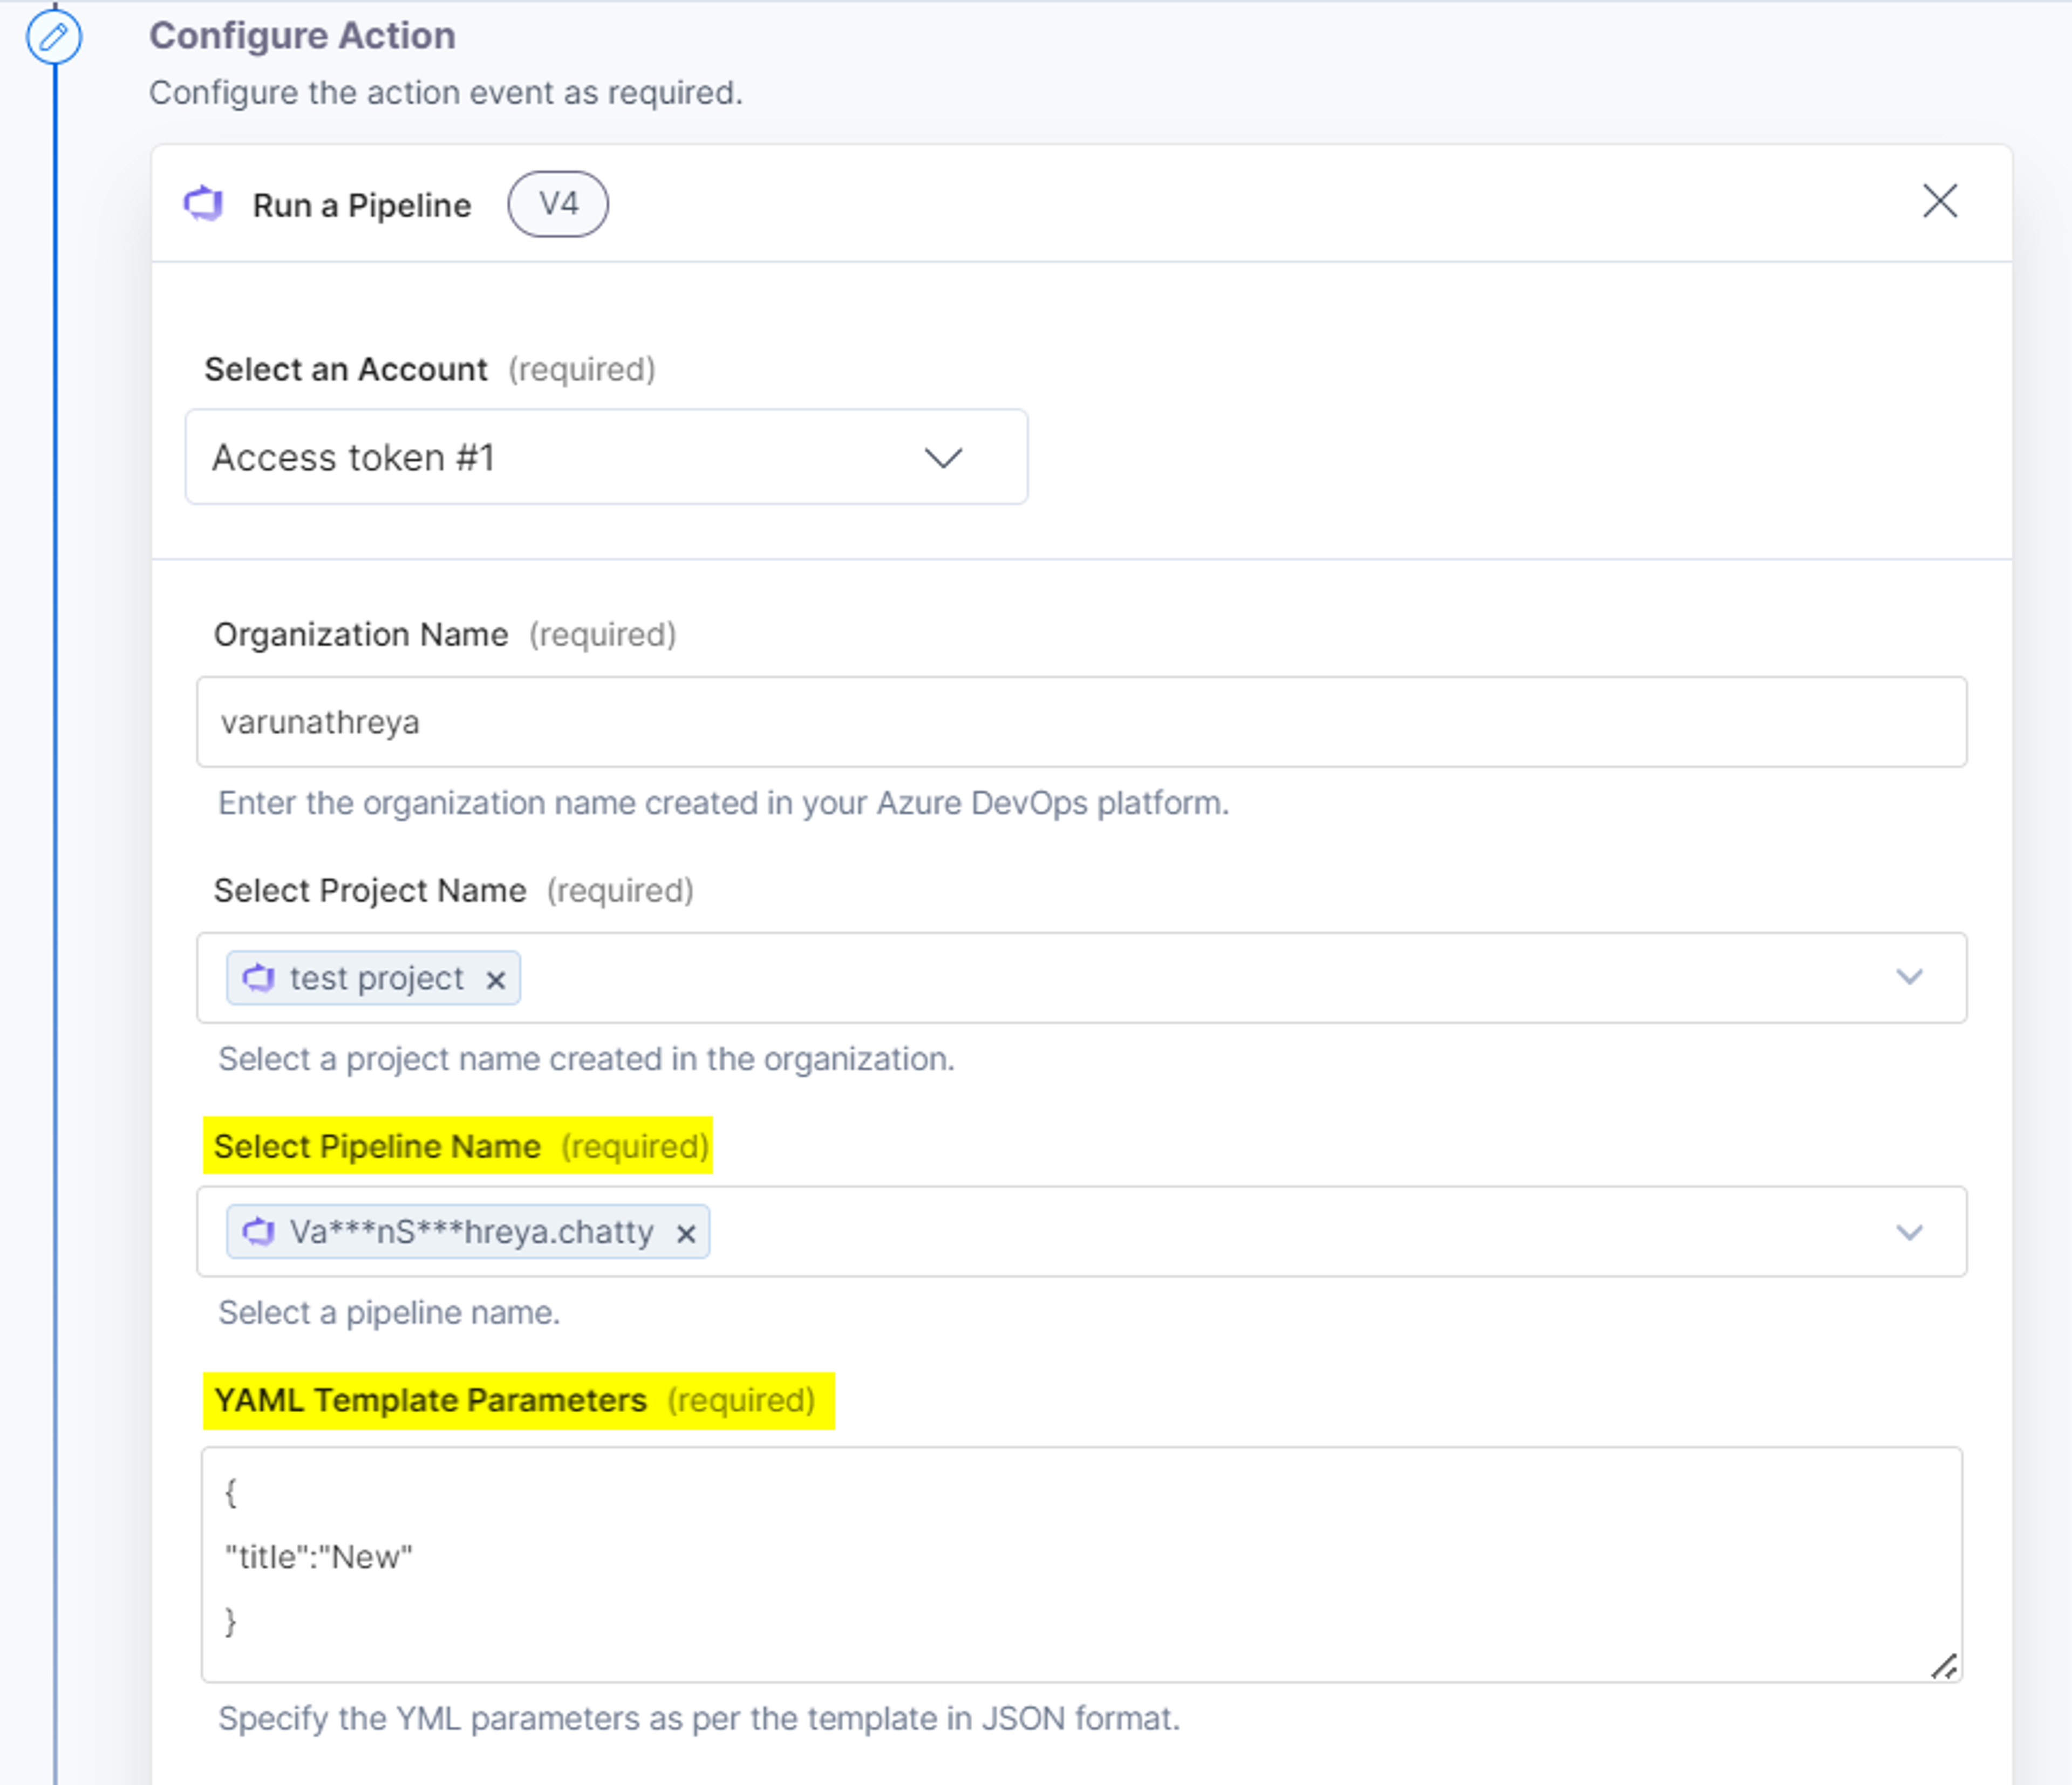Click the Select Project Name label
The height and width of the screenshot is (1785, 2072).
tap(369, 890)
